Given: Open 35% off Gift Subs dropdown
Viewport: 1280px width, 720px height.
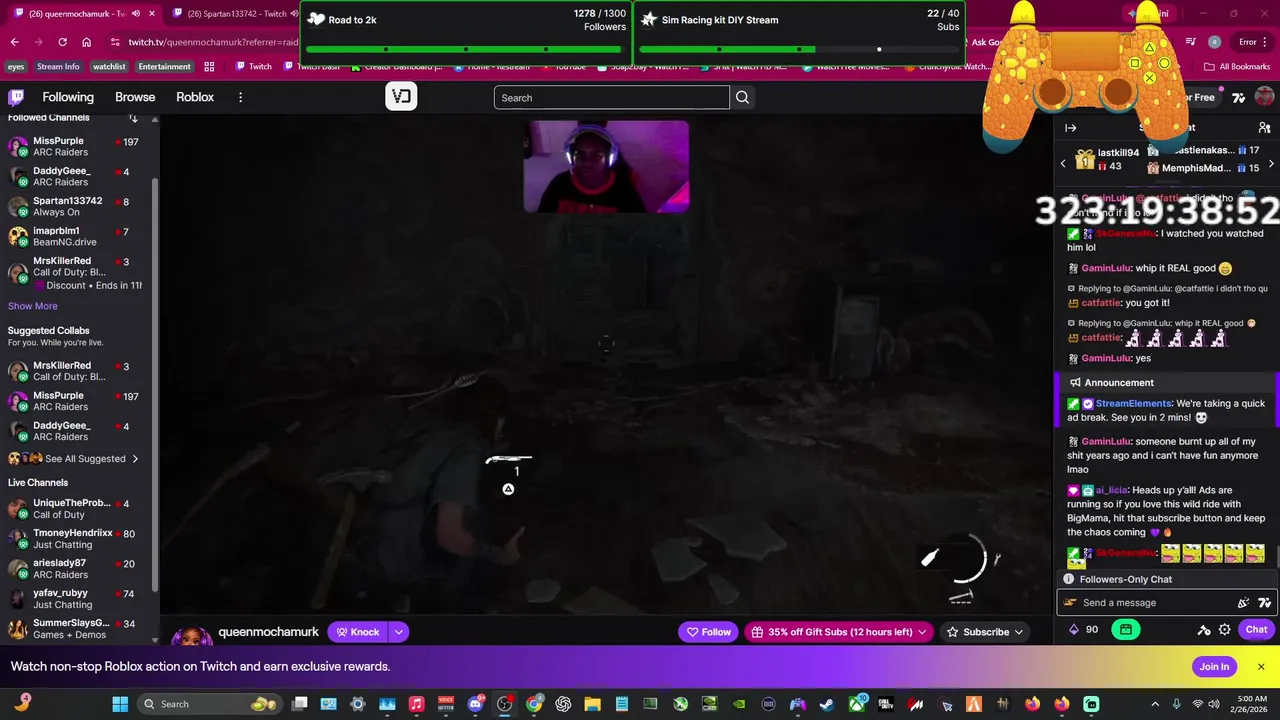Looking at the screenshot, I should tap(840, 632).
